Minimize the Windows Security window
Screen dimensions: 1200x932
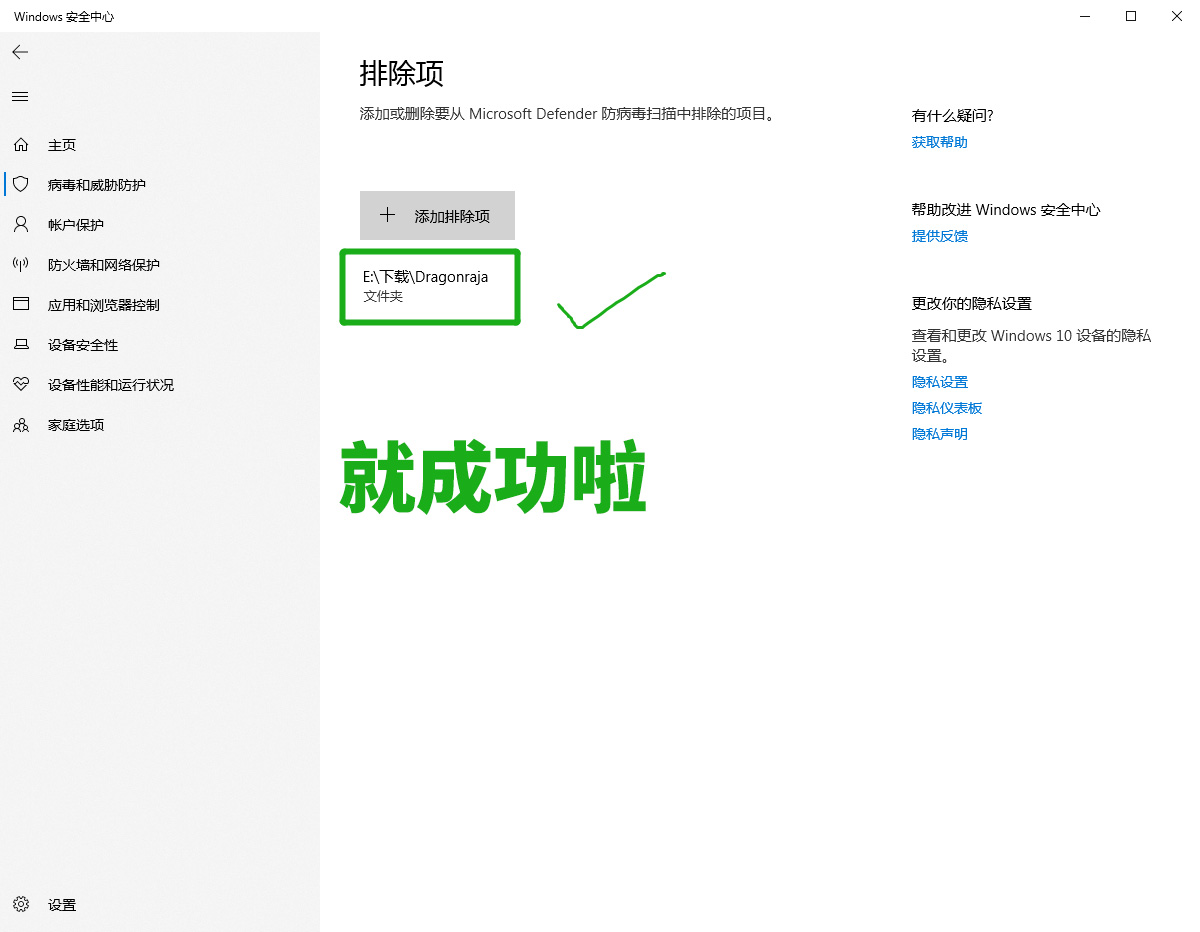[x=1085, y=16]
